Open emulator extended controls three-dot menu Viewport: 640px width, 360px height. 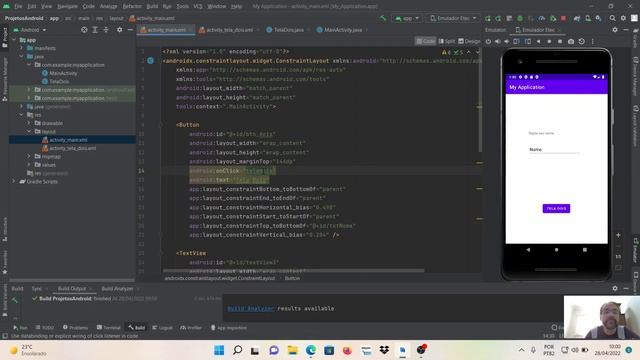(x=593, y=41)
